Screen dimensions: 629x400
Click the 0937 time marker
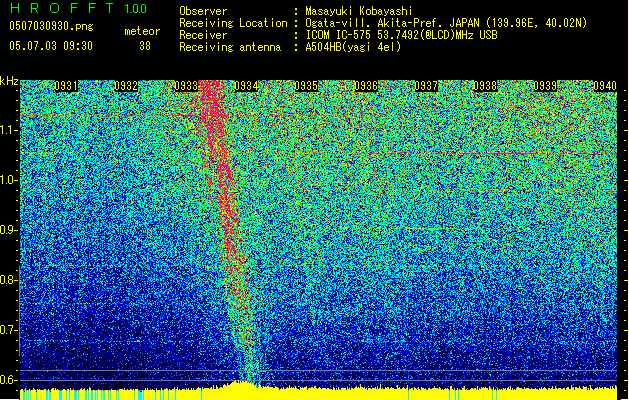tap(426, 86)
